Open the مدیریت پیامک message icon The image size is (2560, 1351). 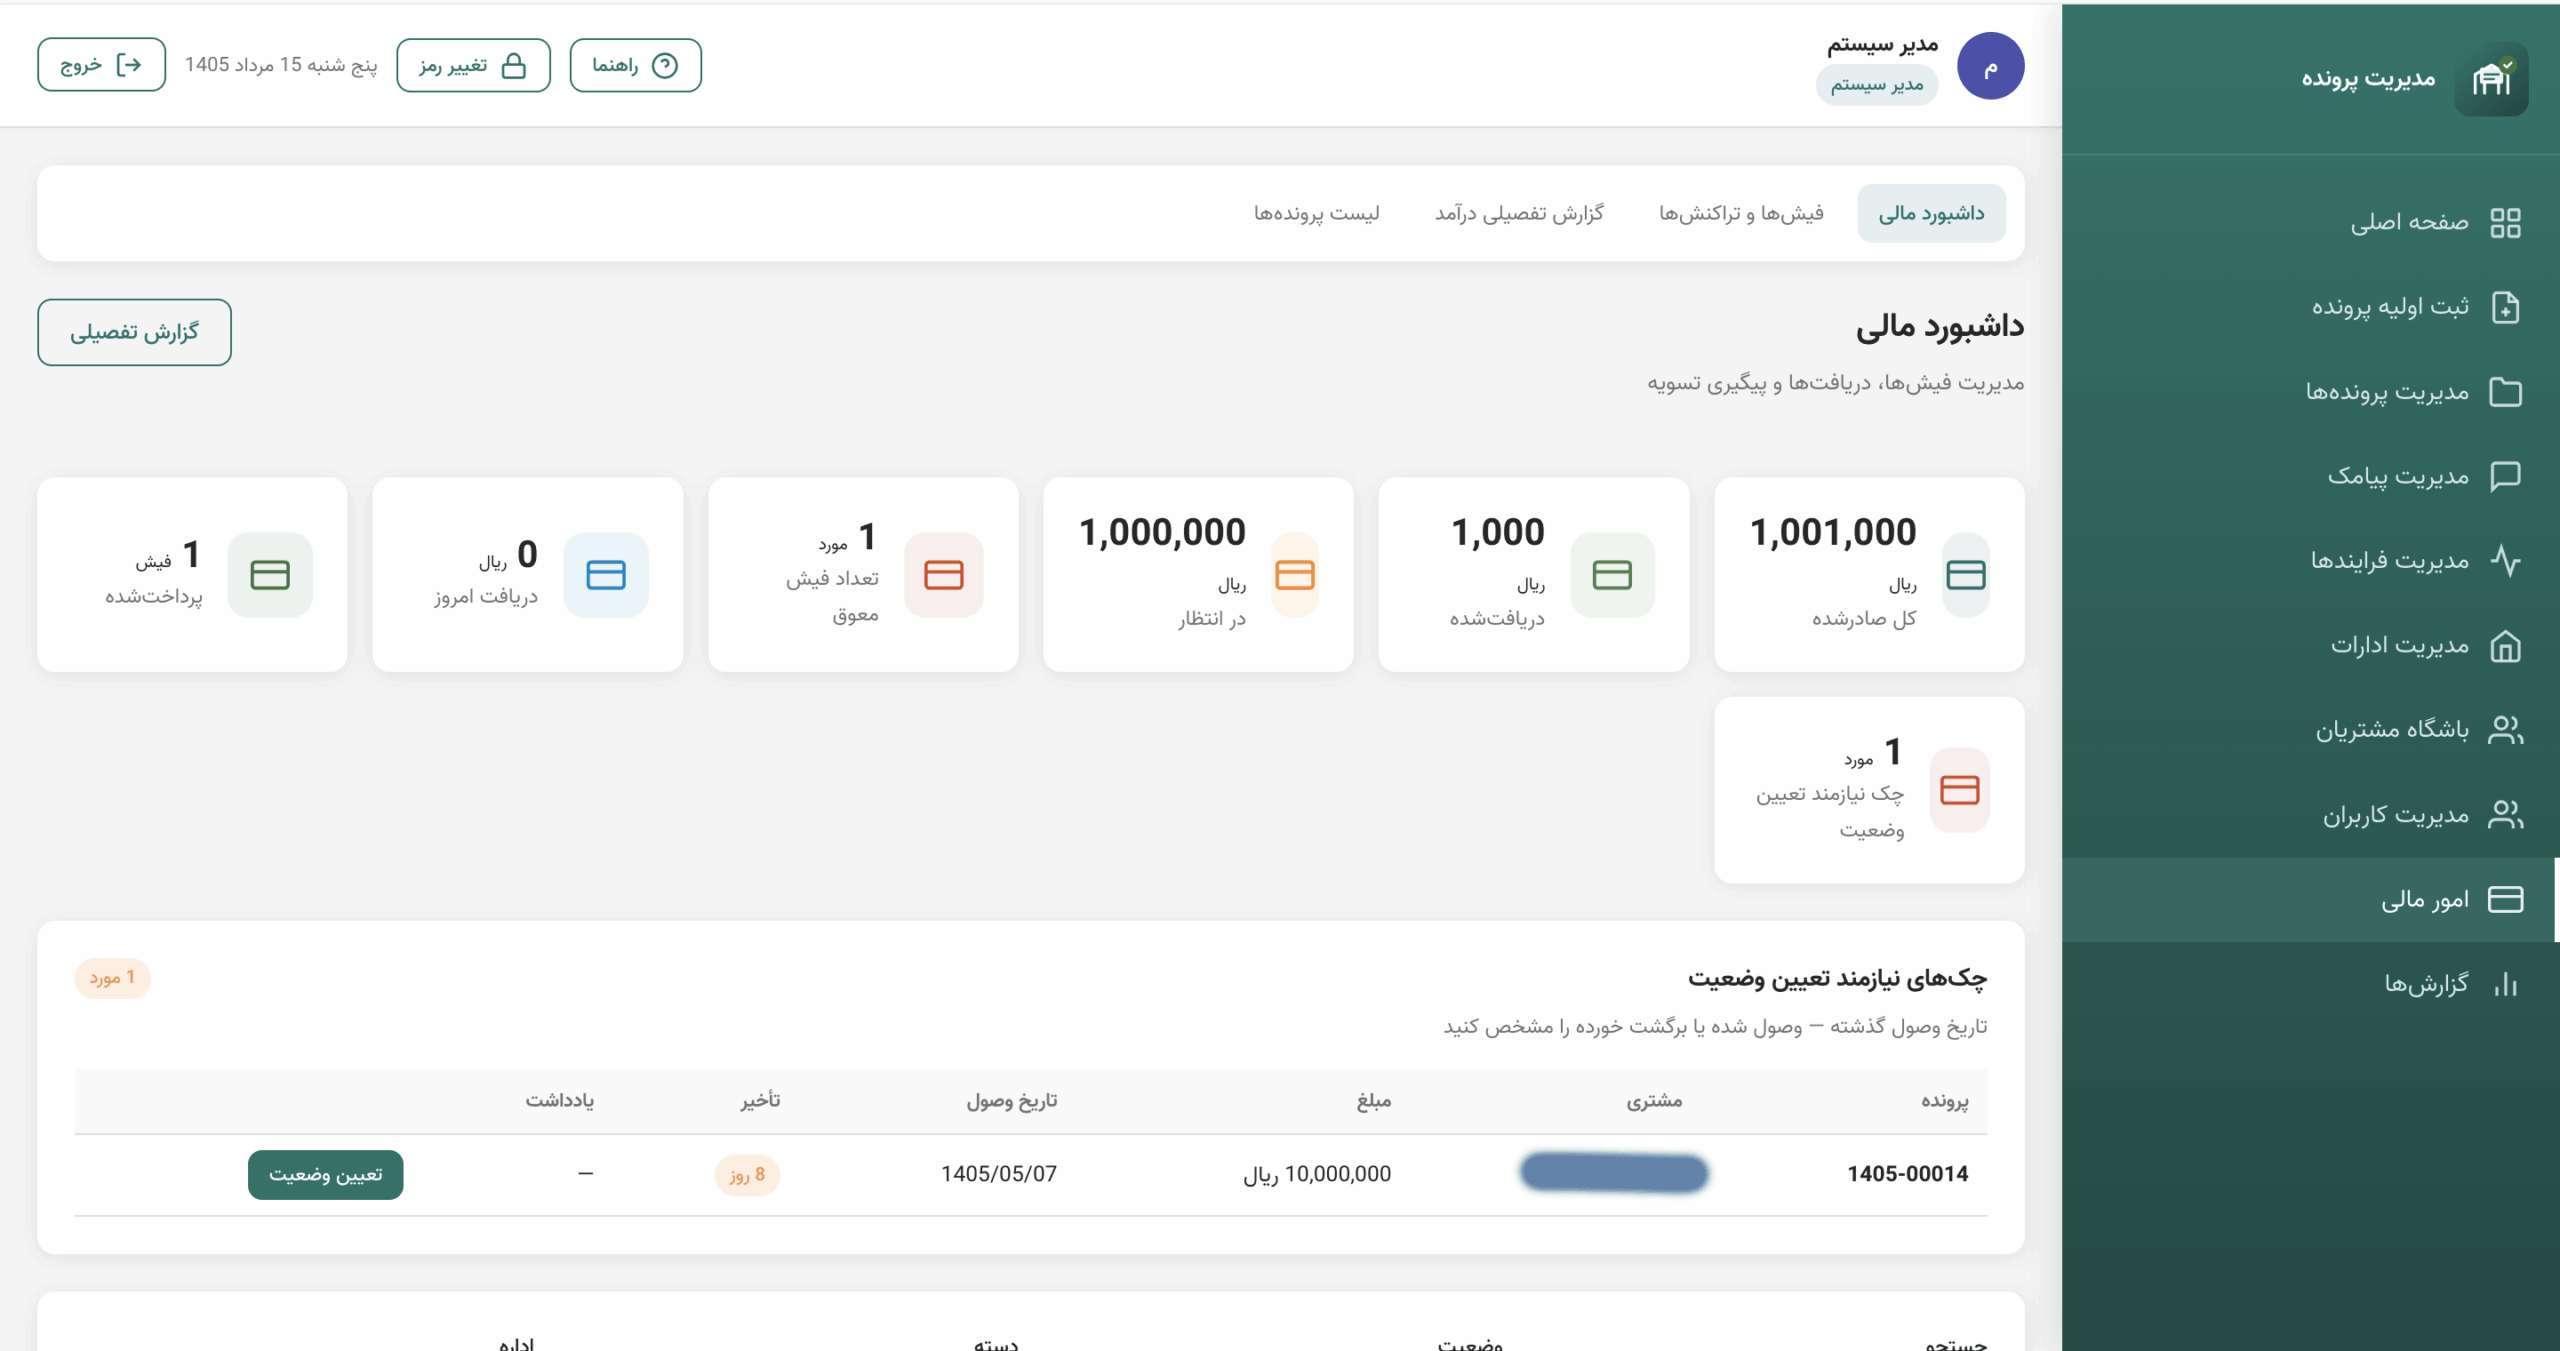point(2505,476)
